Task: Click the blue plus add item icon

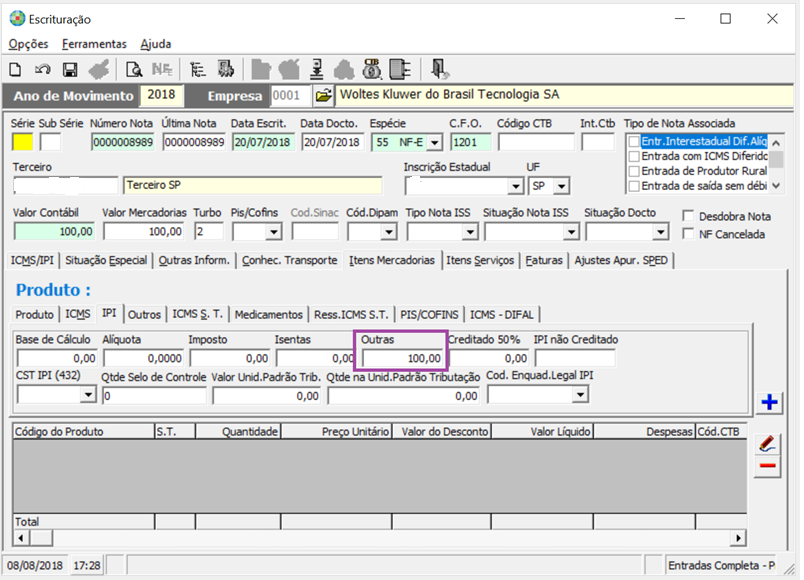Action: click(x=769, y=403)
